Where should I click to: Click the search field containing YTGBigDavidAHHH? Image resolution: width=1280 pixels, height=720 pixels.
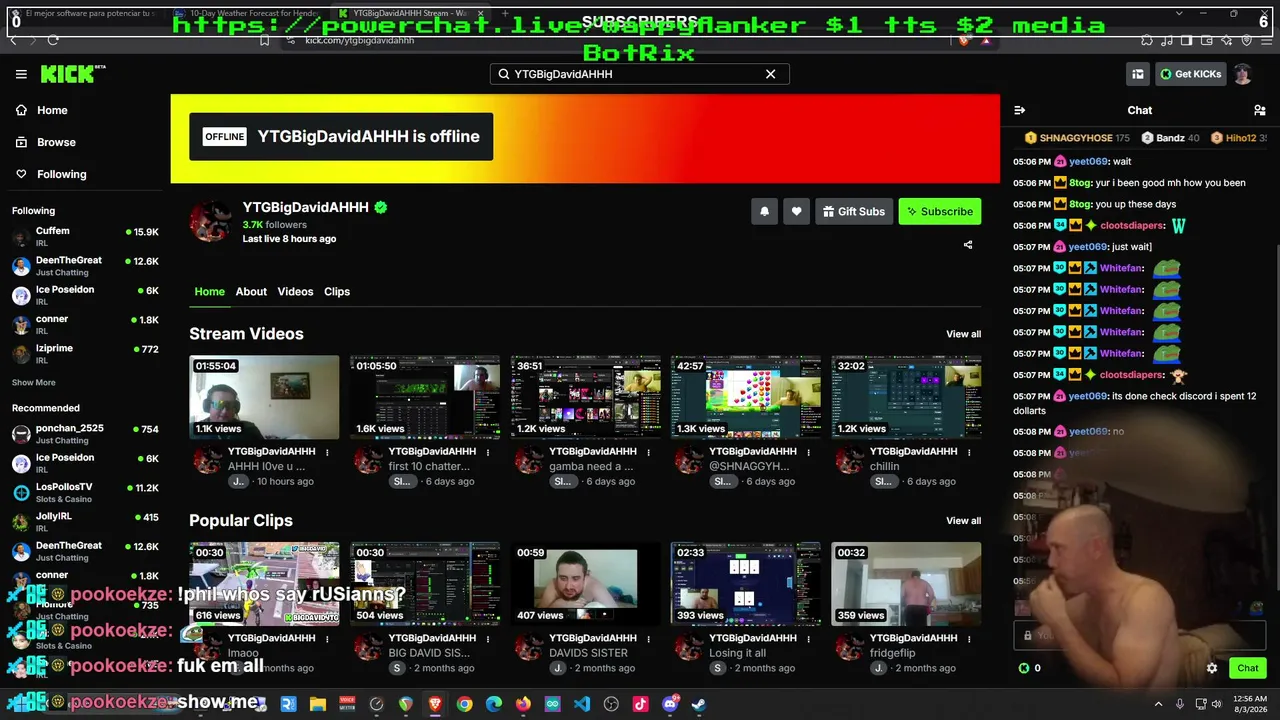point(639,74)
